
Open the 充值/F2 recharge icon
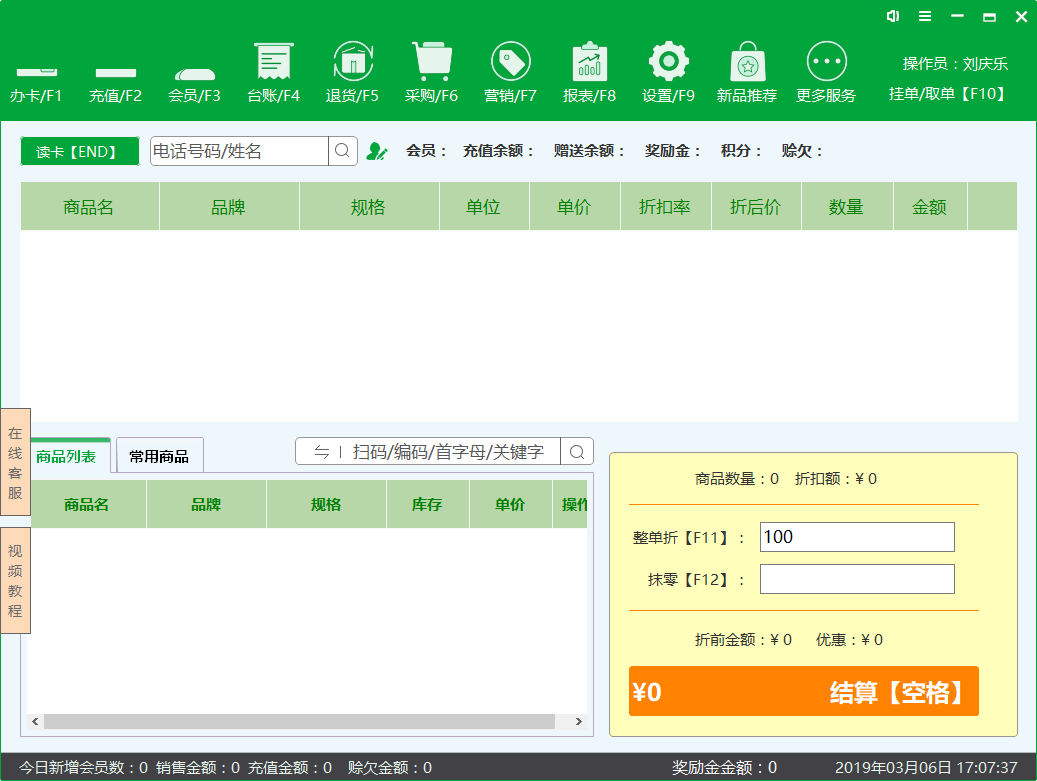point(115,72)
